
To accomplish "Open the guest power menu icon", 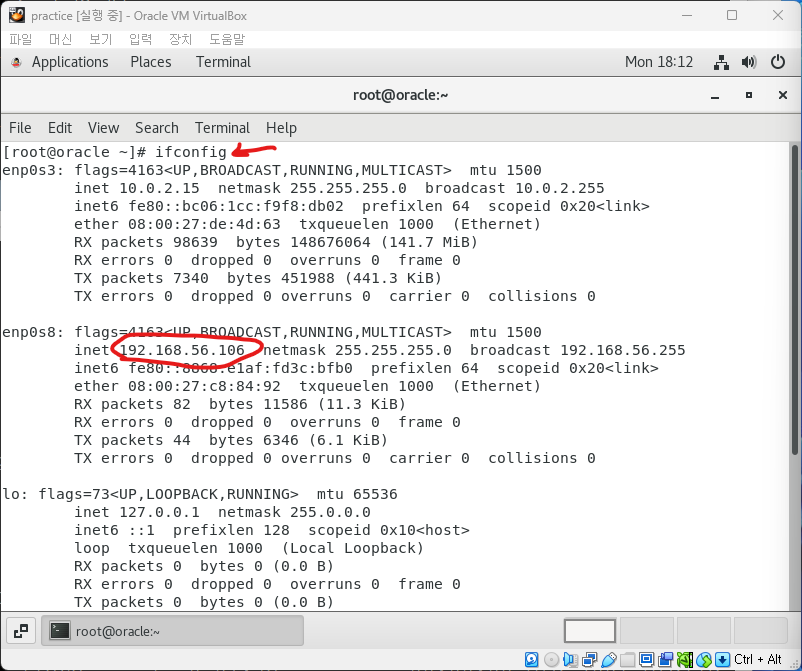I will [777, 62].
